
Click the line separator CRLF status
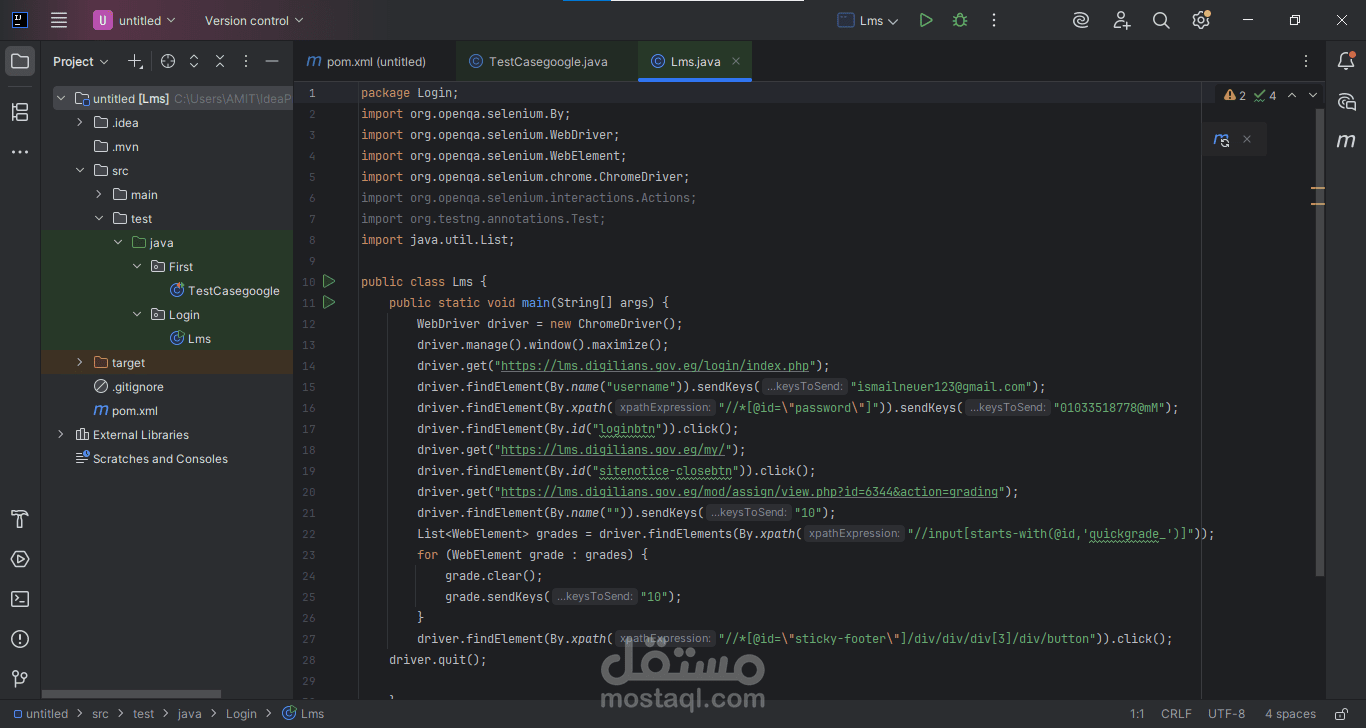pyautogui.click(x=1176, y=714)
